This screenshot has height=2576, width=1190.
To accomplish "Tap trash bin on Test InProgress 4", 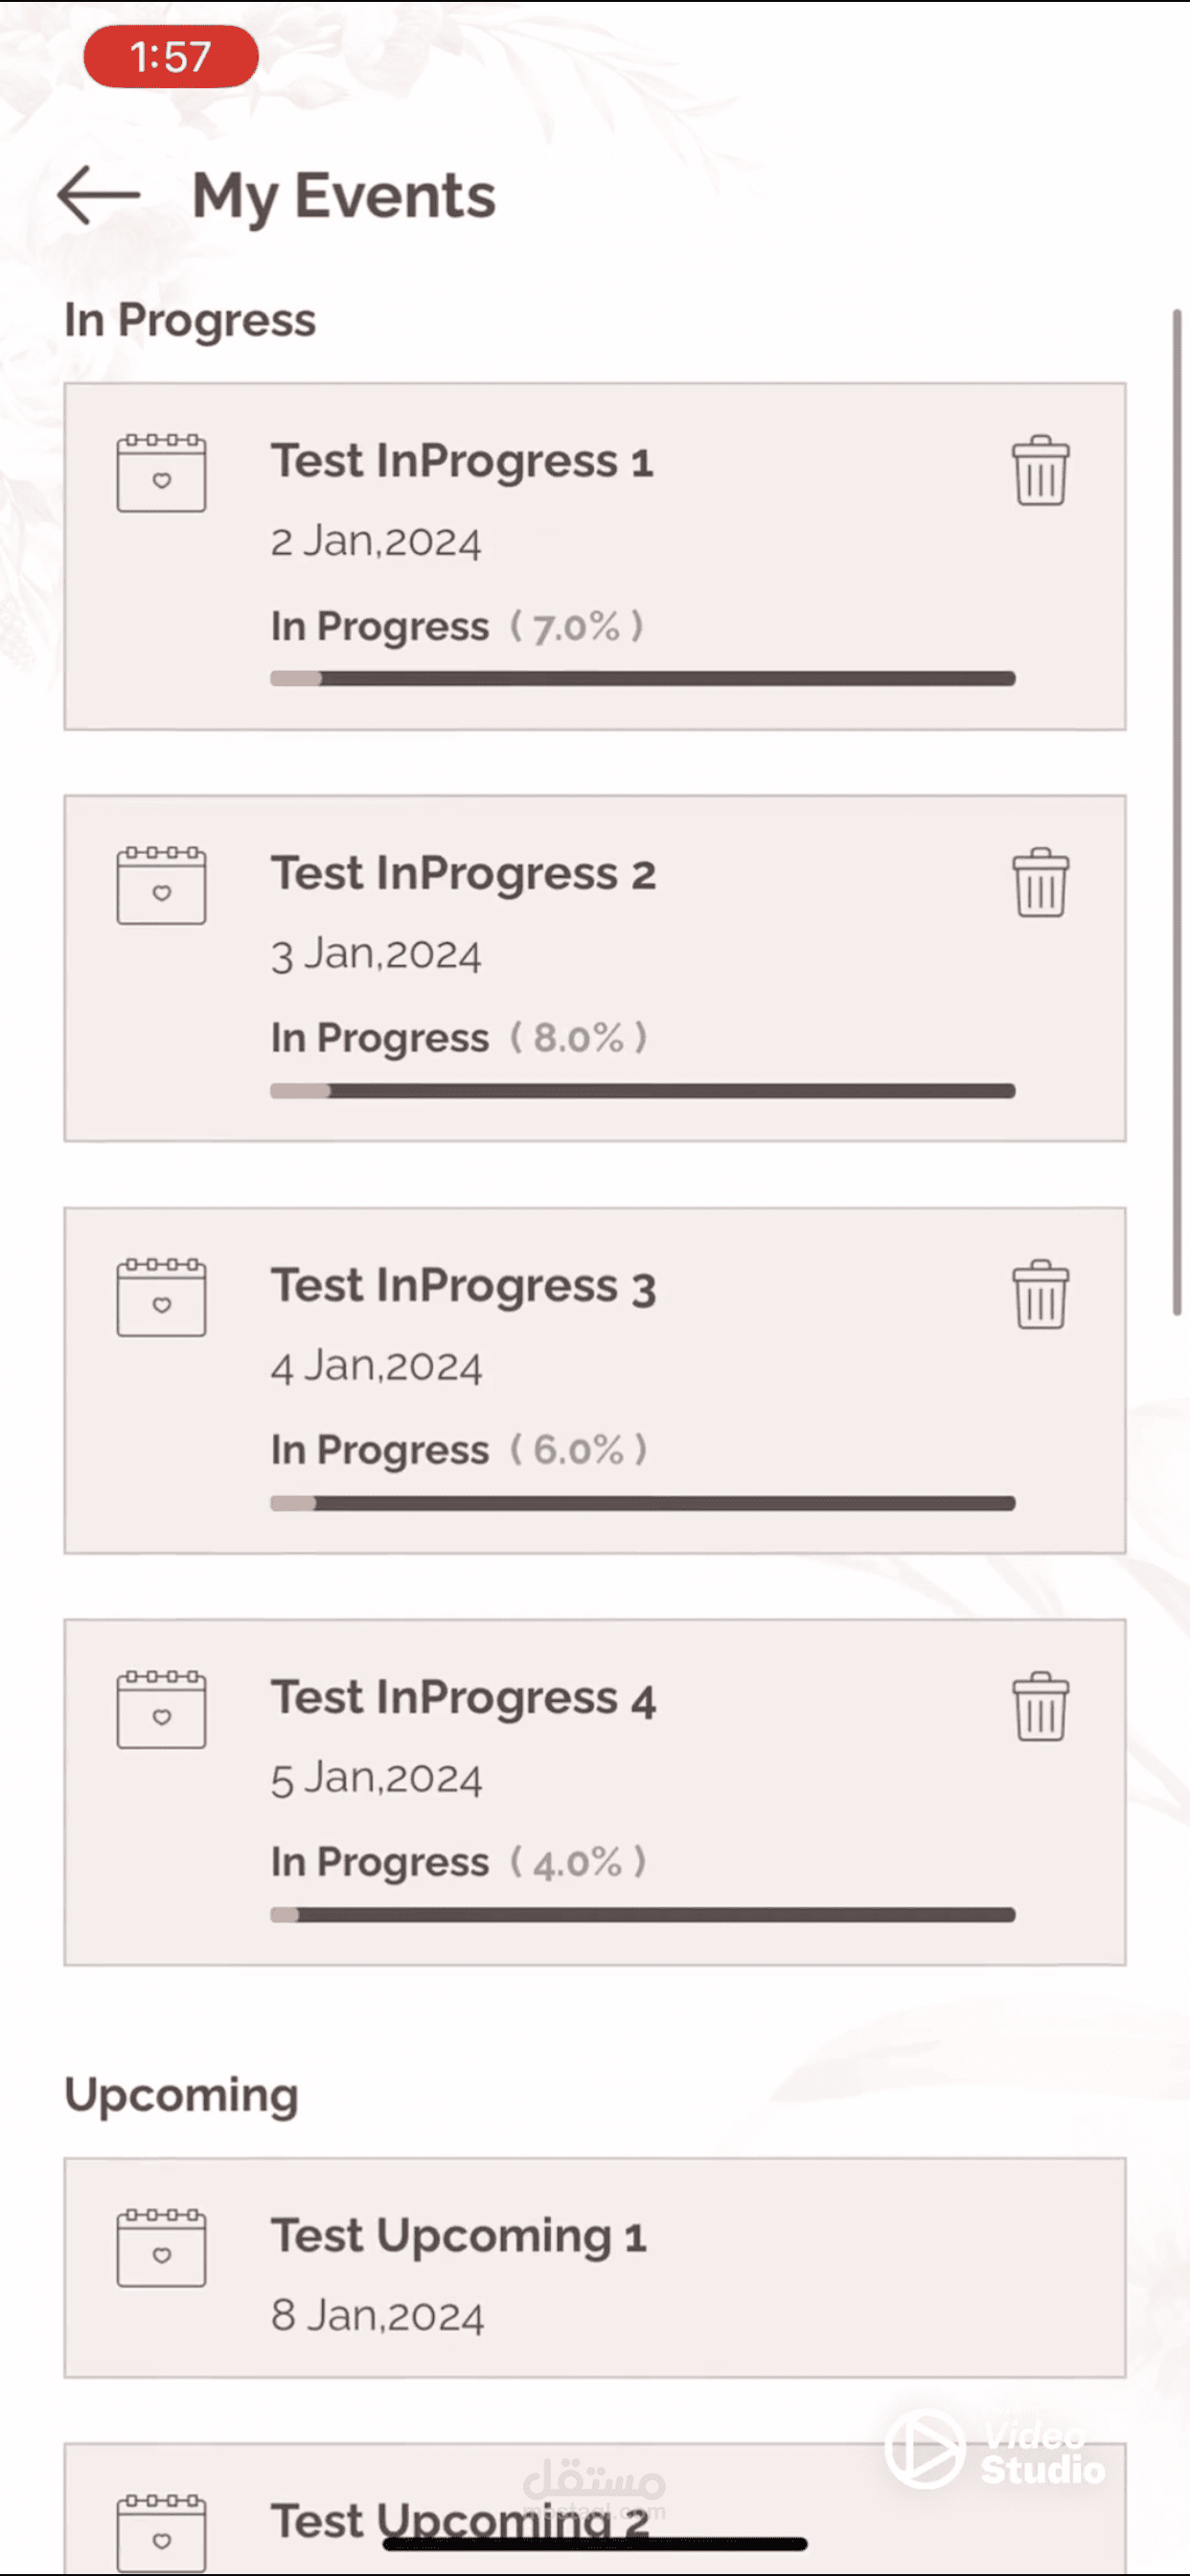I will [1040, 1707].
